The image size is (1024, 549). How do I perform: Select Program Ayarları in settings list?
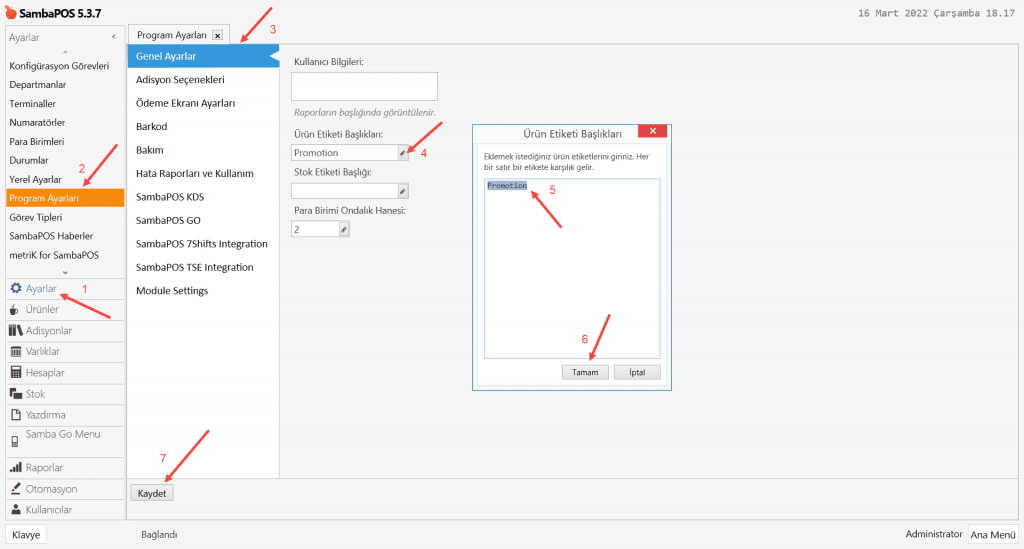click(x=65, y=198)
